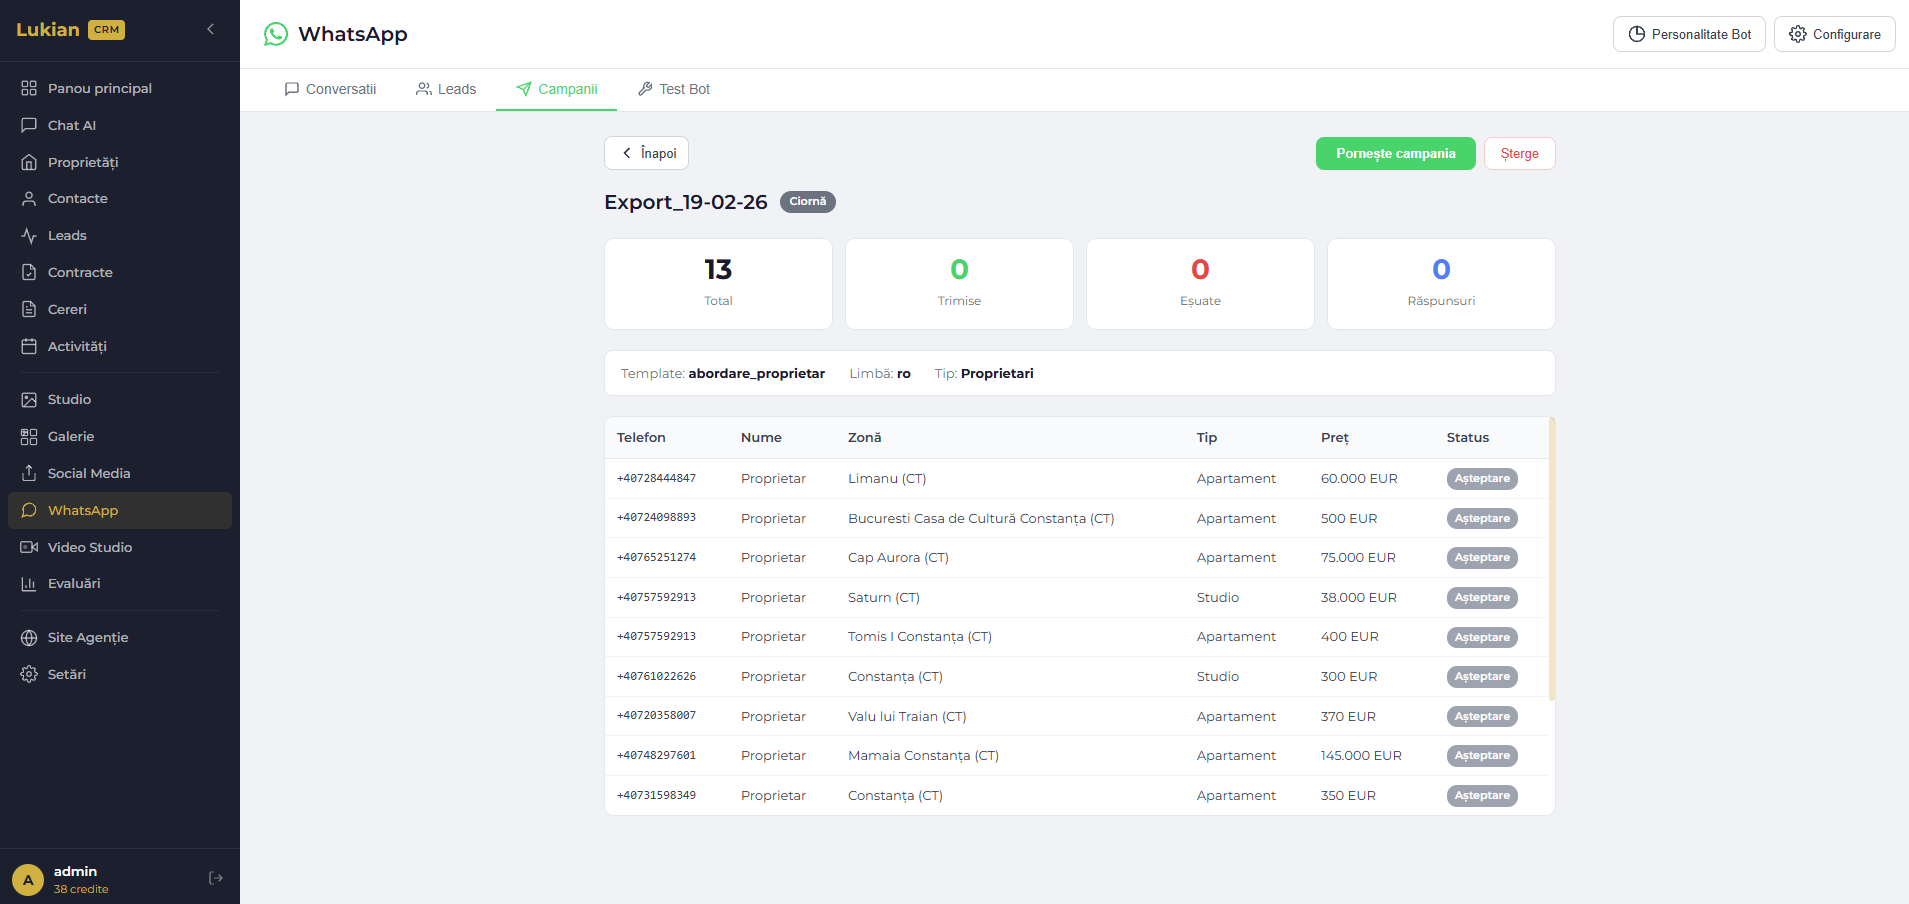
Task: Click the Așteptare status badge for Limanu
Action: coord(1481,478)
